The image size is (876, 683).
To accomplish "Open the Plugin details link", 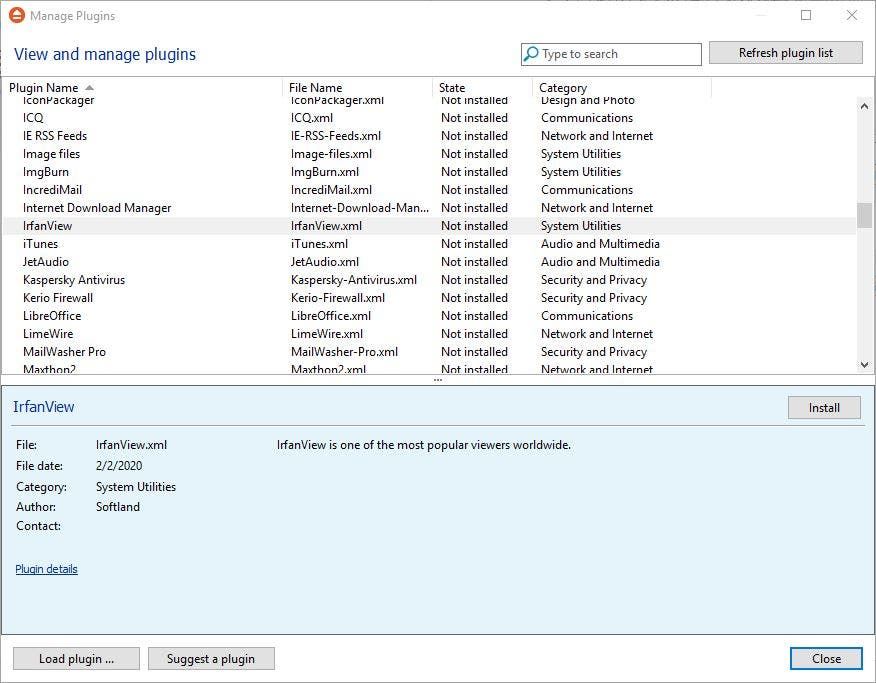I will (x=46, y=569).
